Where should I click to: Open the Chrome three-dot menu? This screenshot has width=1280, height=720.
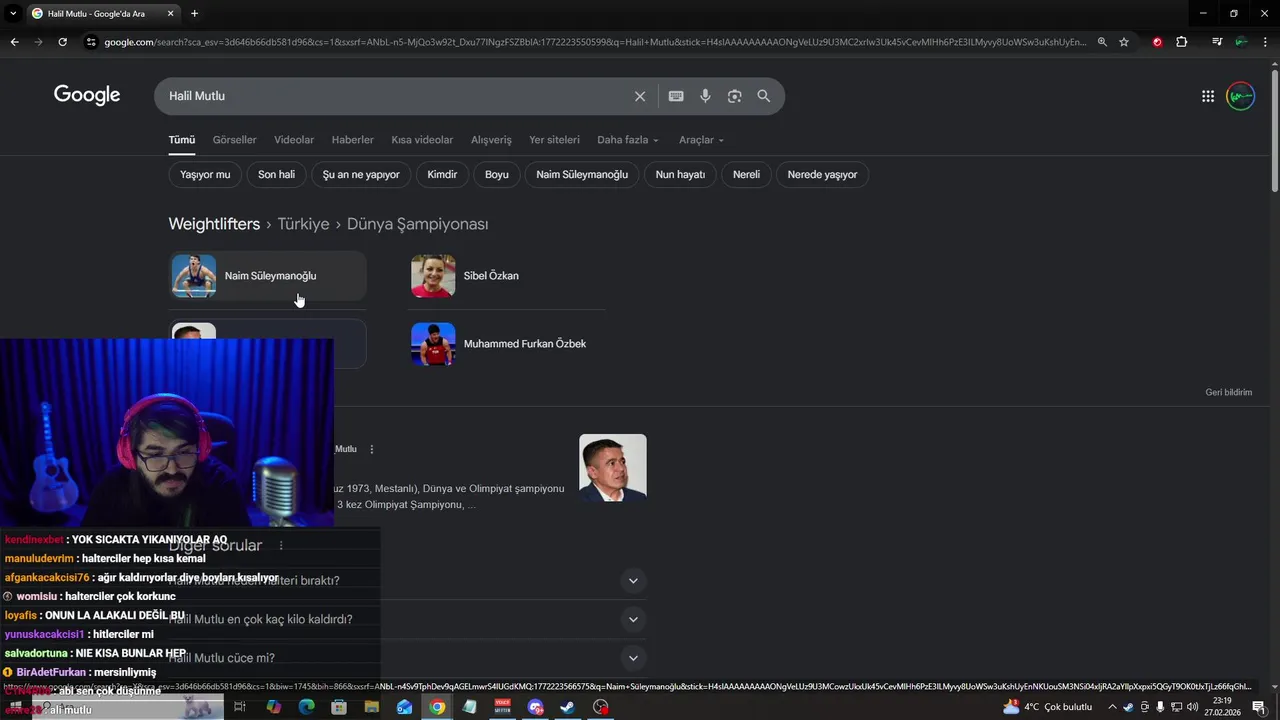tap(1265, 42)
